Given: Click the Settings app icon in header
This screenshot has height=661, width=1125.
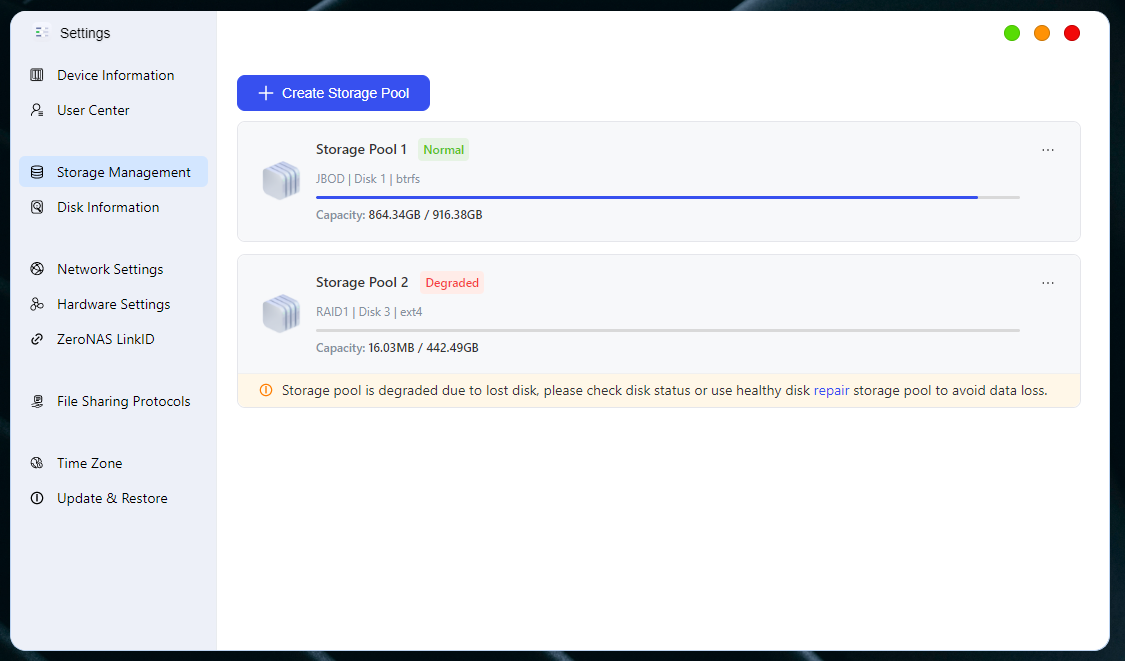Looking at the screenshot, I should pos(42,32).
